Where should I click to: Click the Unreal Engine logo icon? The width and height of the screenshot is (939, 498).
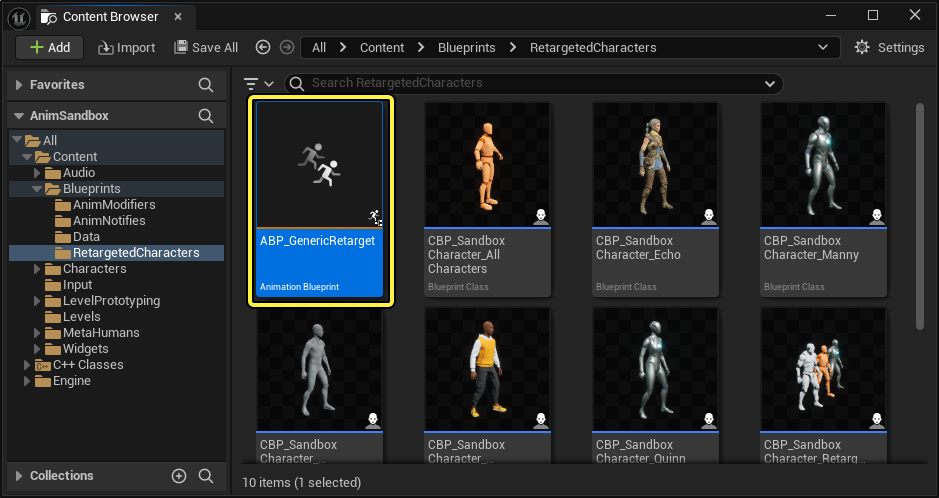19,17
